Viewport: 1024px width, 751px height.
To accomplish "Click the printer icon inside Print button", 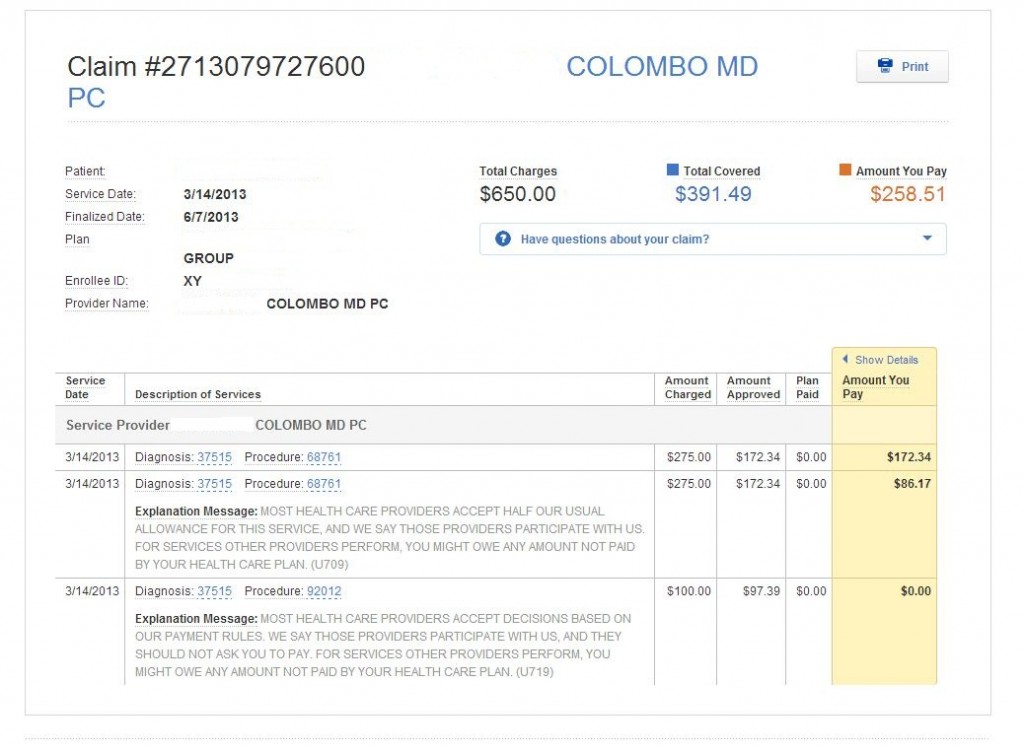I will point(885,67).
